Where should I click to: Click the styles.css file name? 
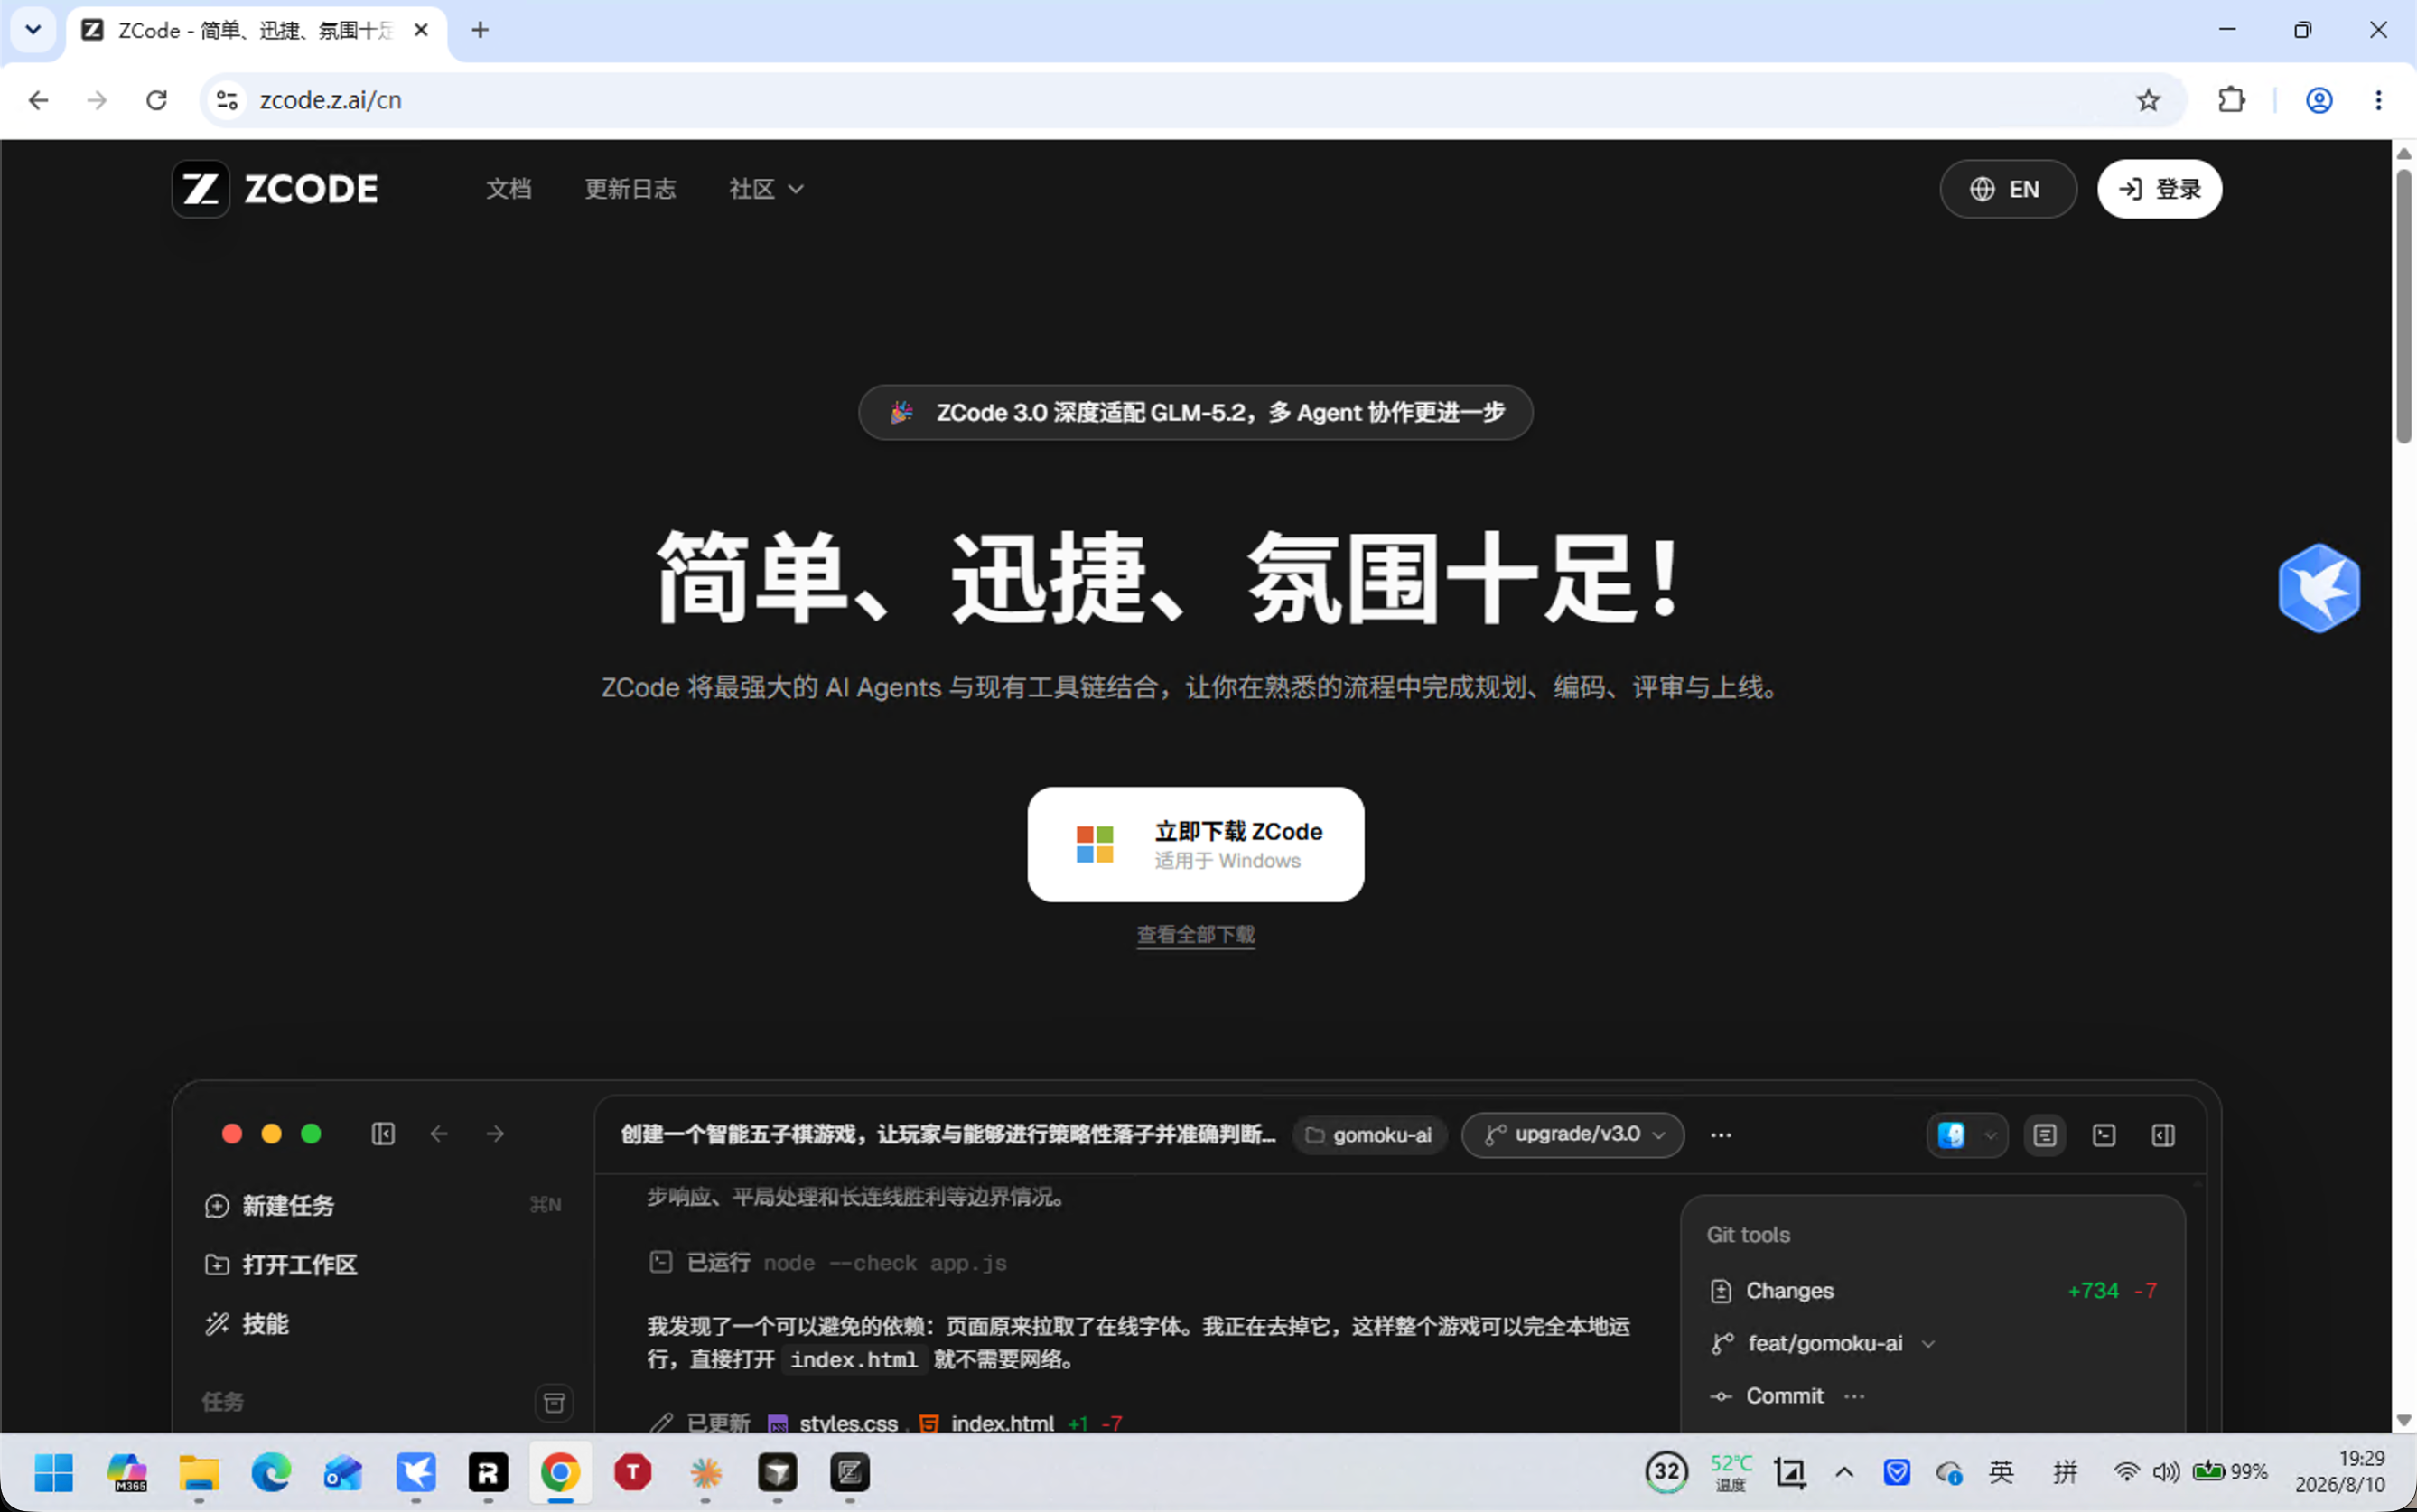848,1423
